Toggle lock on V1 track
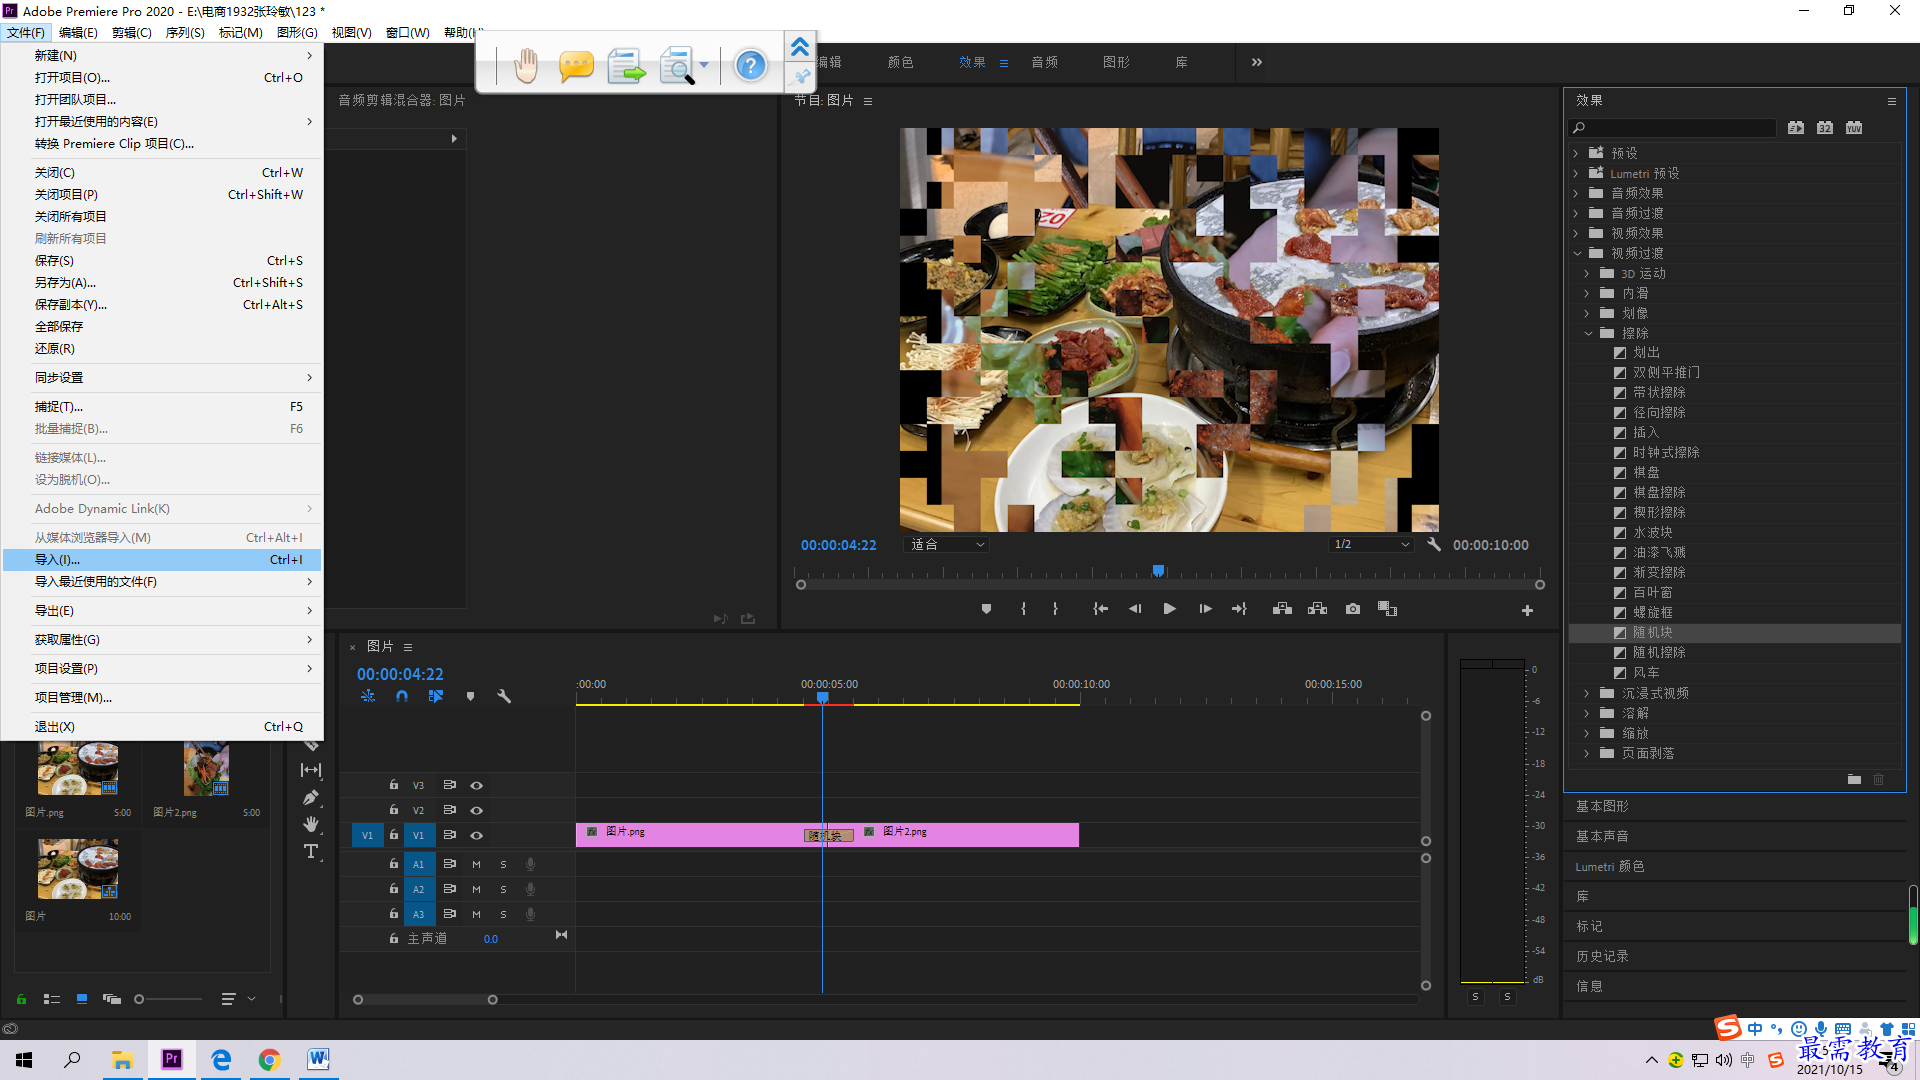 (x=394, y=835)
